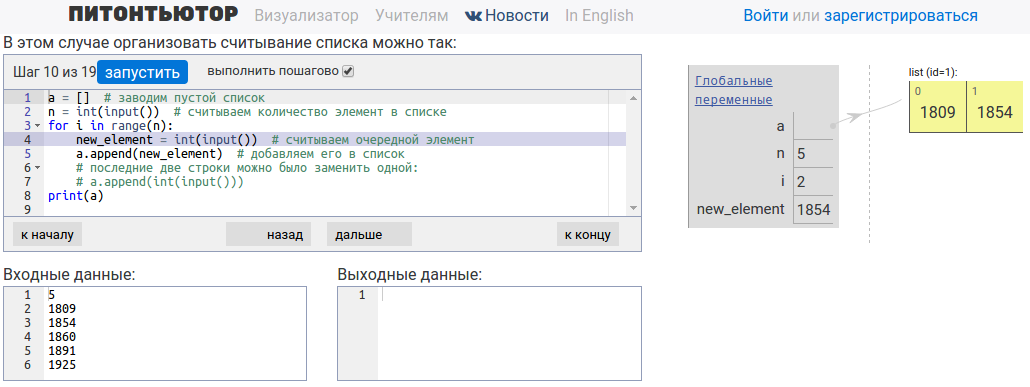Screen dimensions: 1030x387
Task: Click the ПИТОНТЬЮТОР logo
Action: (x=153, y=14)
